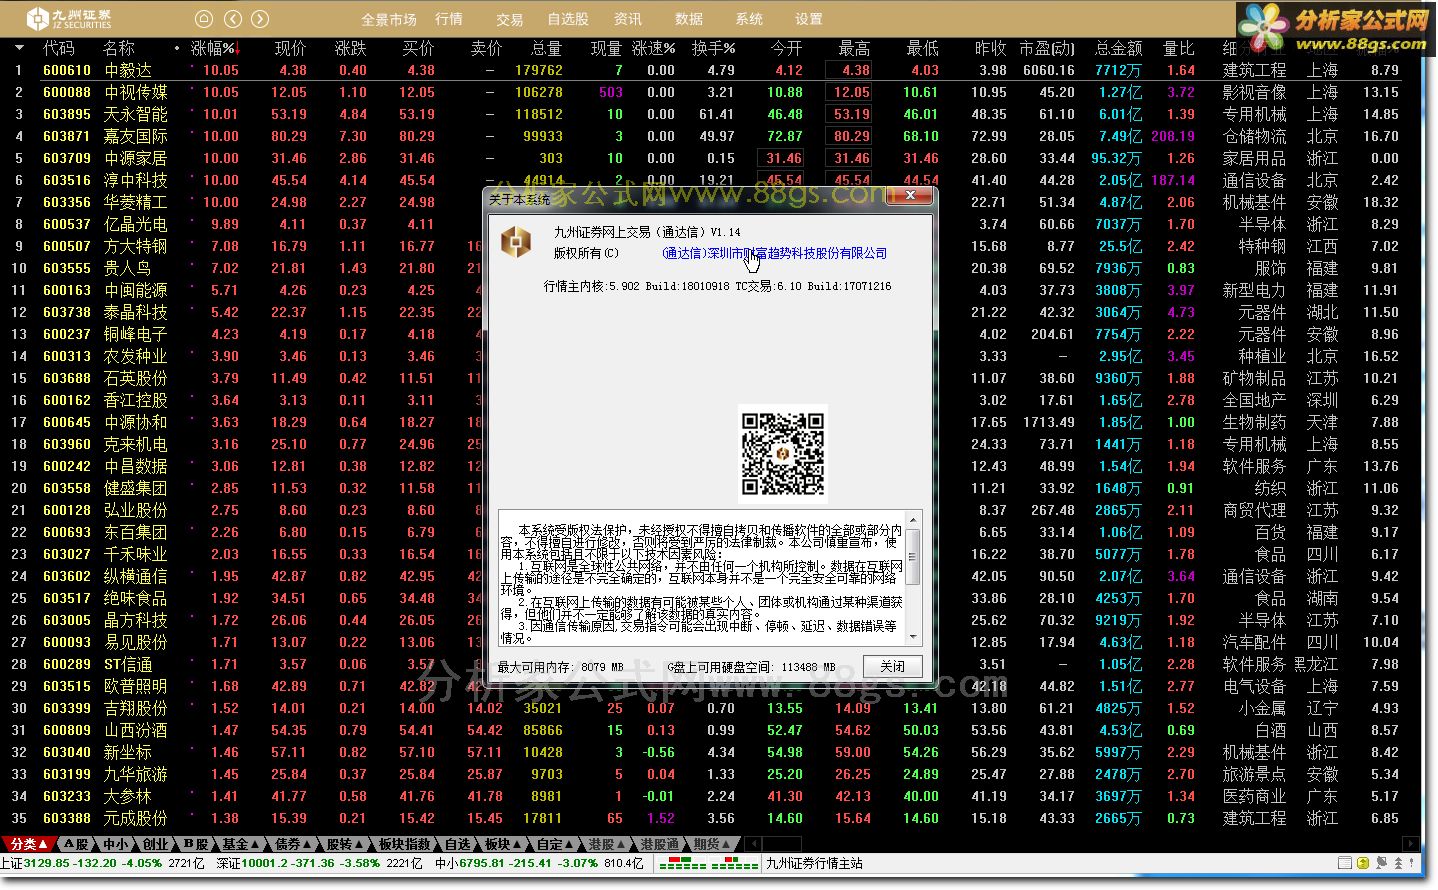The width and height of the screenshot is (1438, 890).
Task: Select stock row 603895 天永智能
Action: 710,114
